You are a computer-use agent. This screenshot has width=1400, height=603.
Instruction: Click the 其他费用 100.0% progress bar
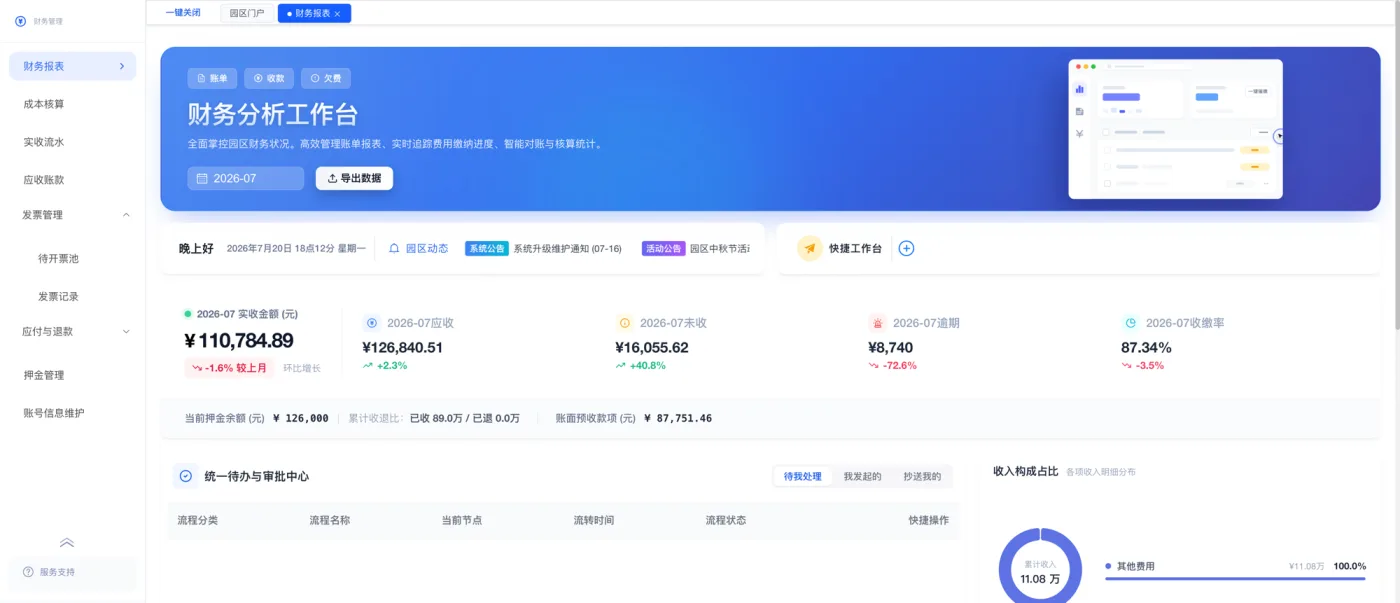coord(1235,578)
